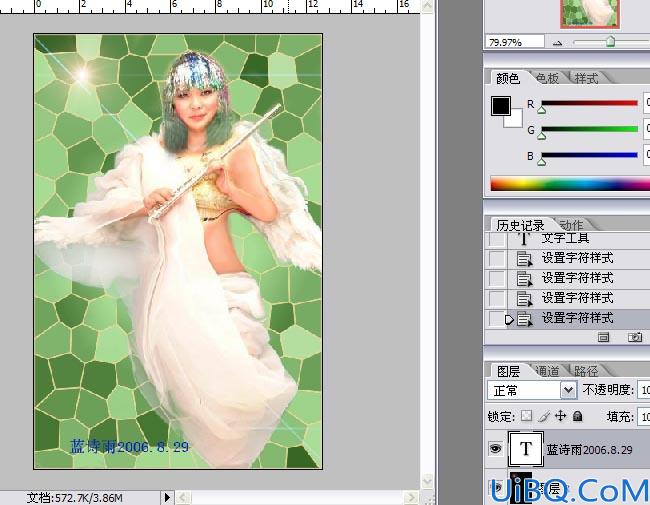The width and height of the screenshot is (650, 505).
Task: Lock image pixels brush icon
Action: tap(544, 416)
